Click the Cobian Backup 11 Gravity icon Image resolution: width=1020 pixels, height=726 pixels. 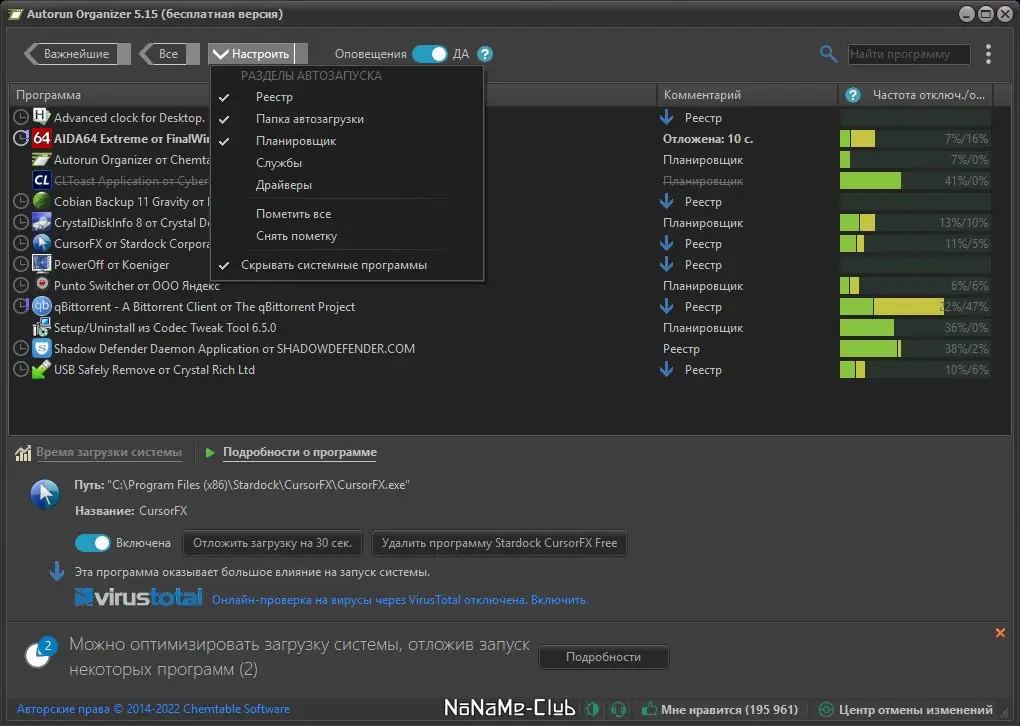click(x=42, y=201)
